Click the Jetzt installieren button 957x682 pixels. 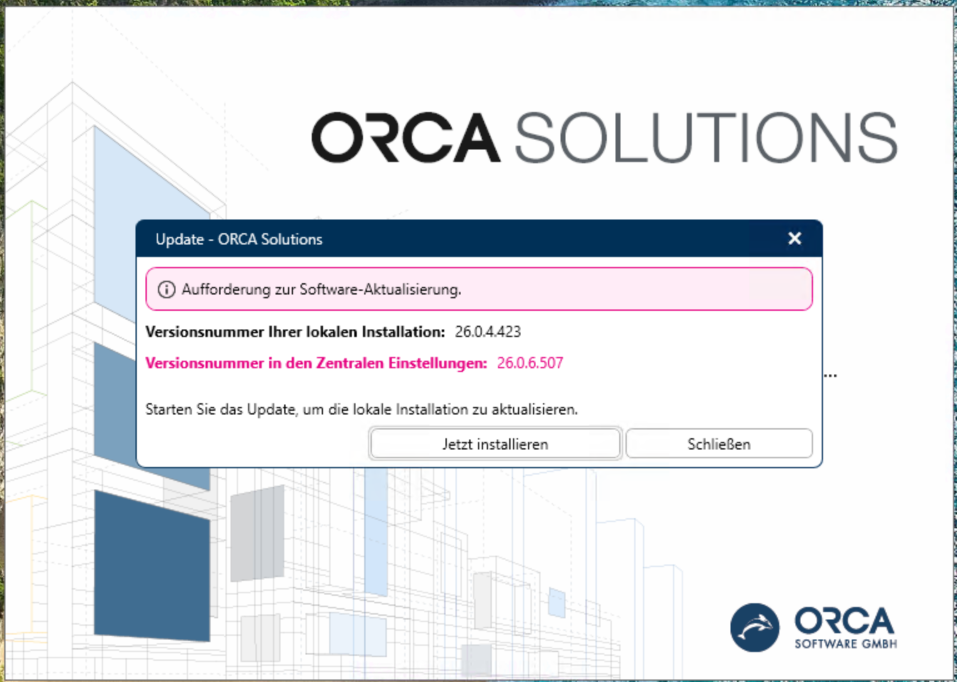[495, 444]
